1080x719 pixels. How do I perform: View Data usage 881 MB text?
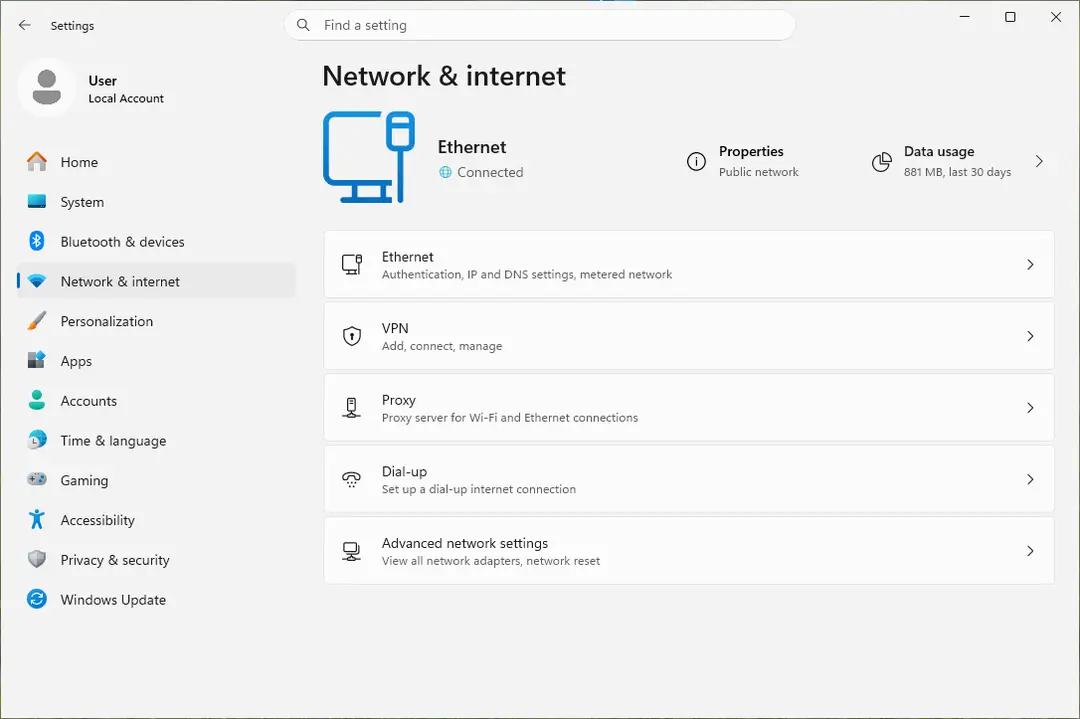point(957,172)
